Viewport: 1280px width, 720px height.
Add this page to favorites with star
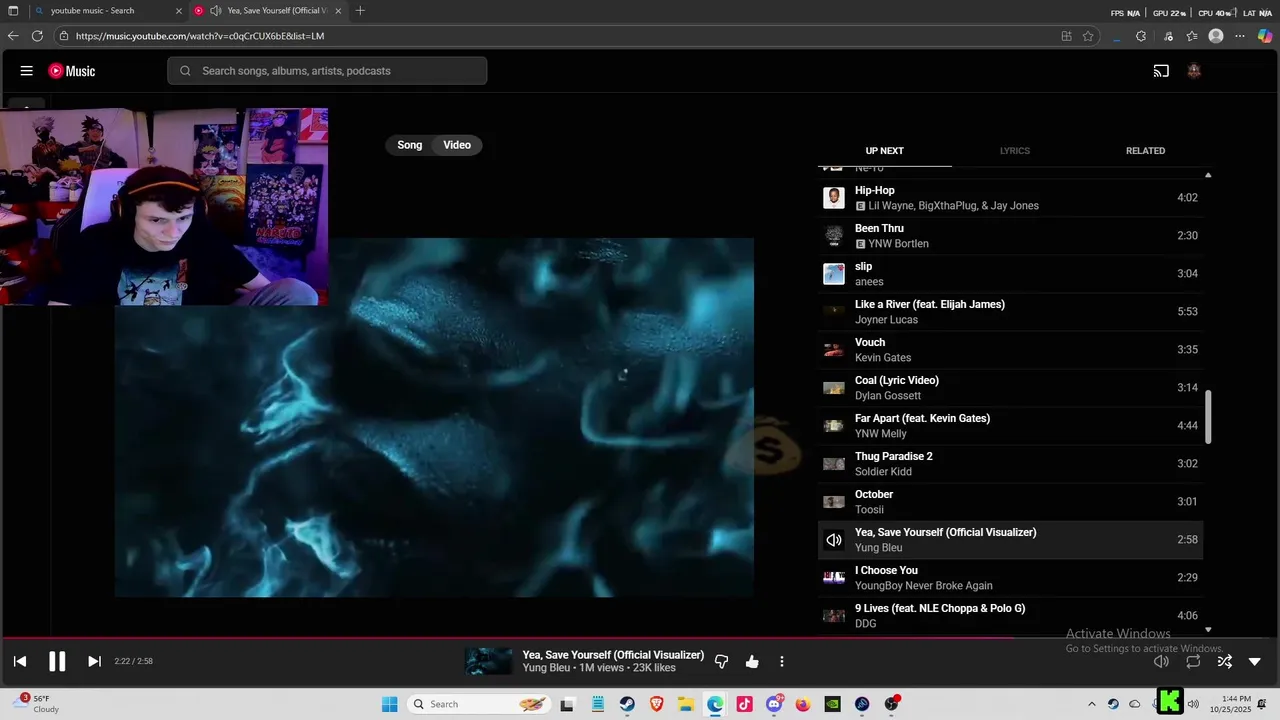[x=1088, y=36]
